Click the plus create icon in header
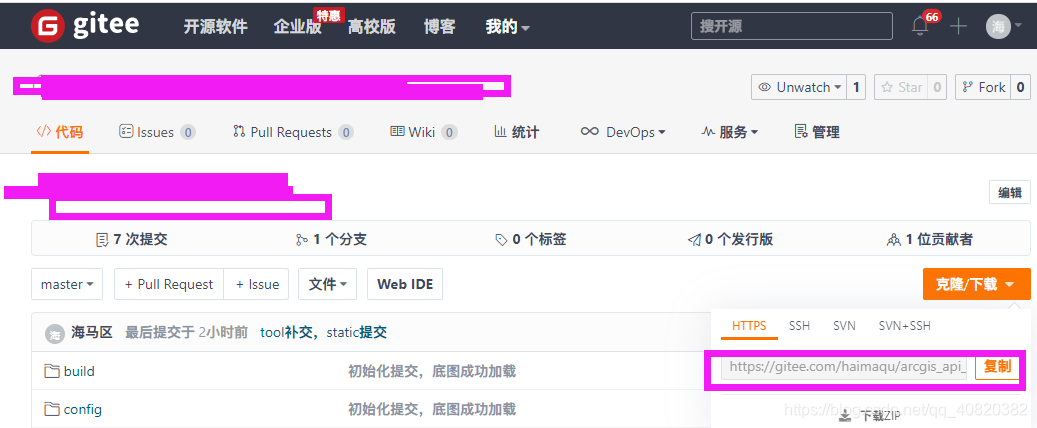 coord(958,26)
